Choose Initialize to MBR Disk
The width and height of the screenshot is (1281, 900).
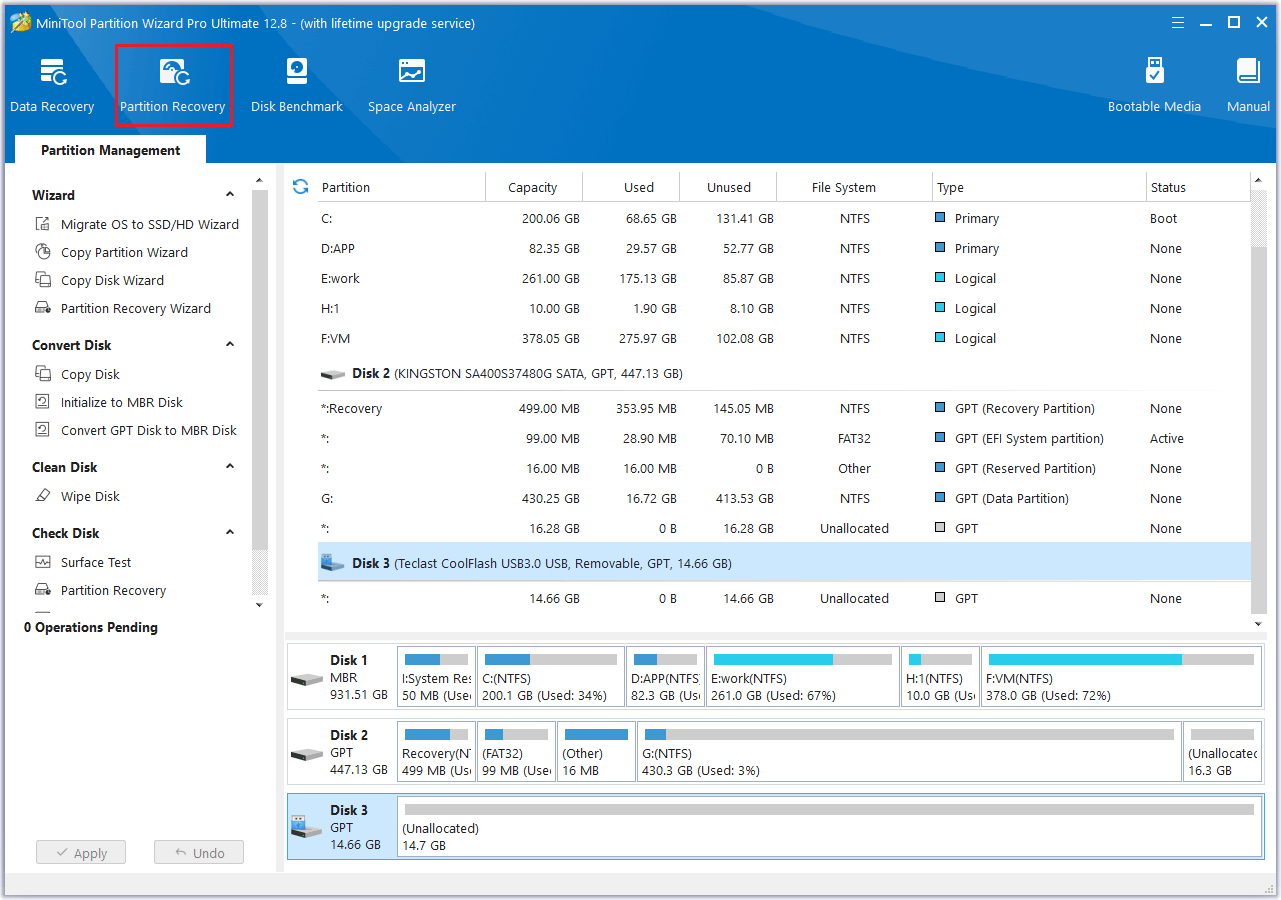tap(109, 402)
